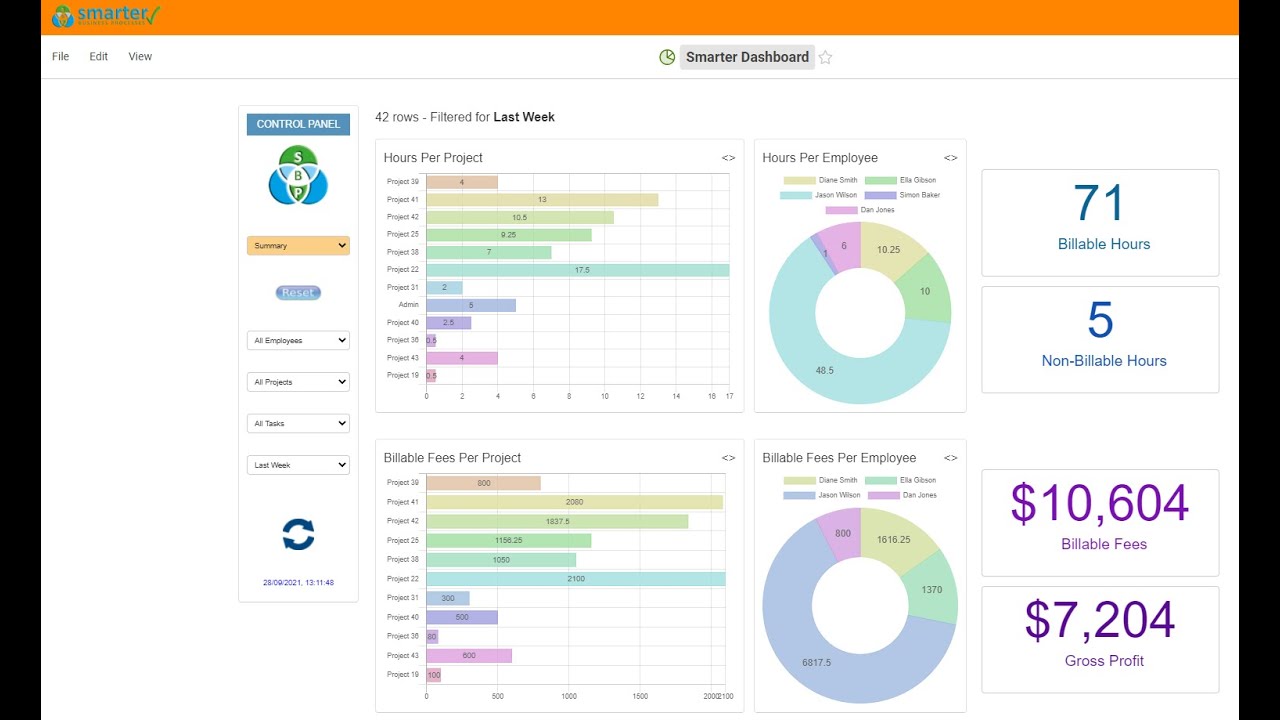Toggle Ella Gibson legend in Billable Fees Per Employee
Image resolution: width=1280 pixels, height=720 pixels.
pos(901,480)
